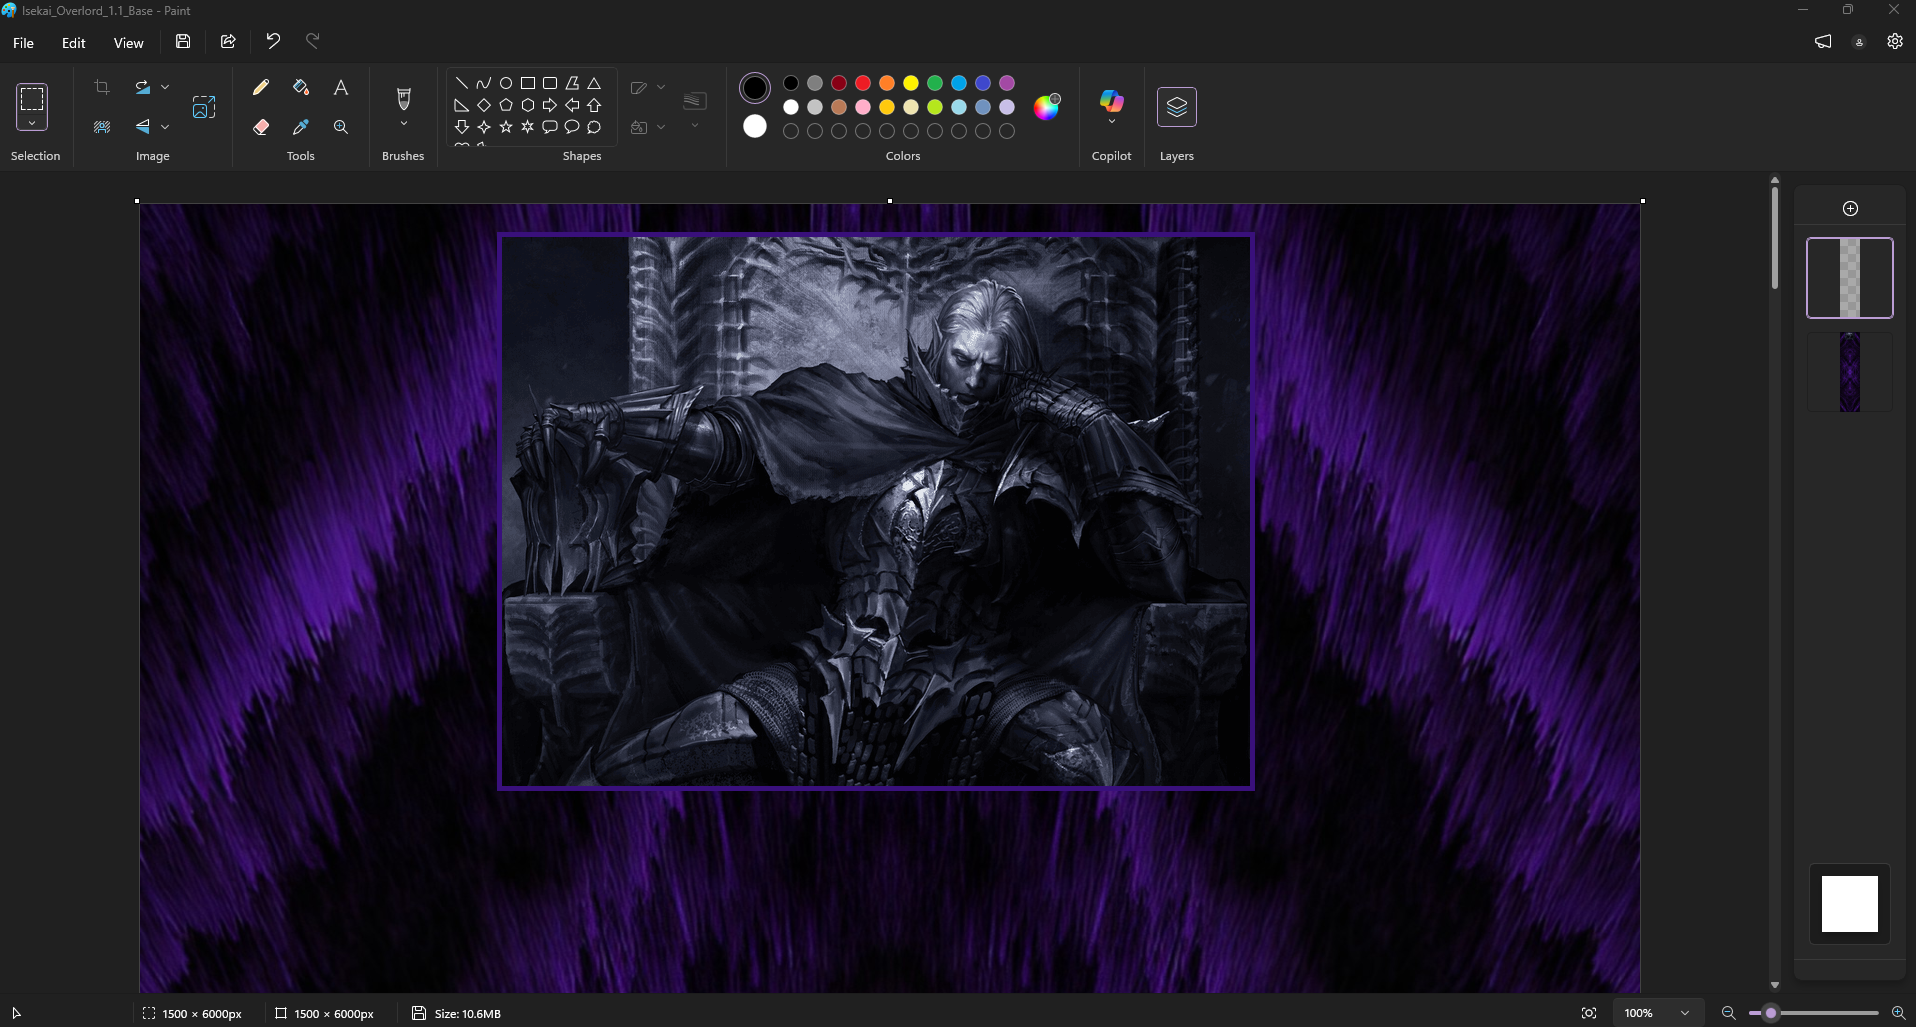The width and height of the screenshot is (1916, 1027).
Task: Select the Pentagon shape
Action: tap(506, 105)
